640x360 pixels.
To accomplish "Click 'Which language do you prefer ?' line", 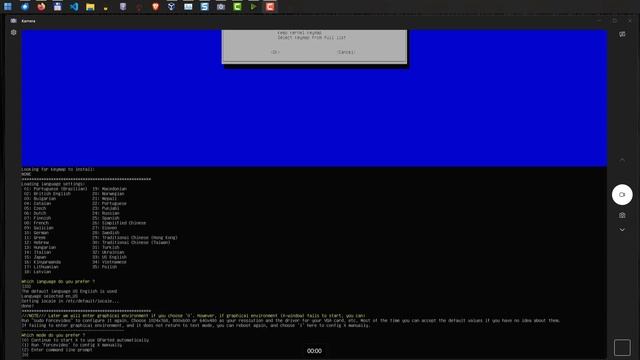I will [58, 282].
